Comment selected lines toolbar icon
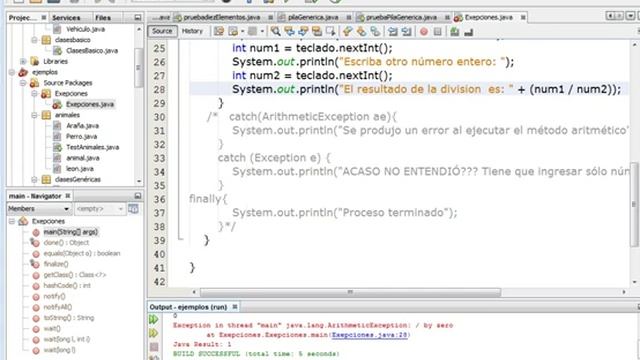This screenshot has height=360, width=640. pyautogui.click(x=454, y=31)
